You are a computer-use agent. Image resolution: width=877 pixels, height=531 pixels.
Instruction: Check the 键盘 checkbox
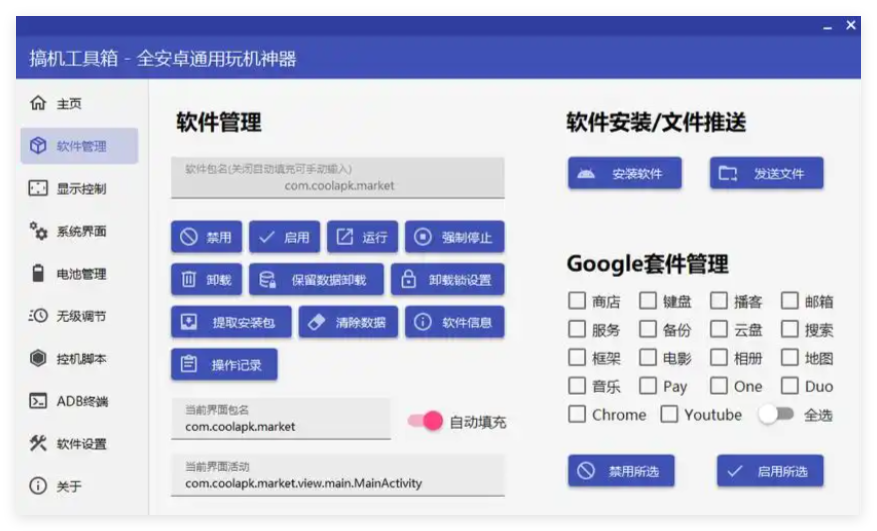pos(648,301)
